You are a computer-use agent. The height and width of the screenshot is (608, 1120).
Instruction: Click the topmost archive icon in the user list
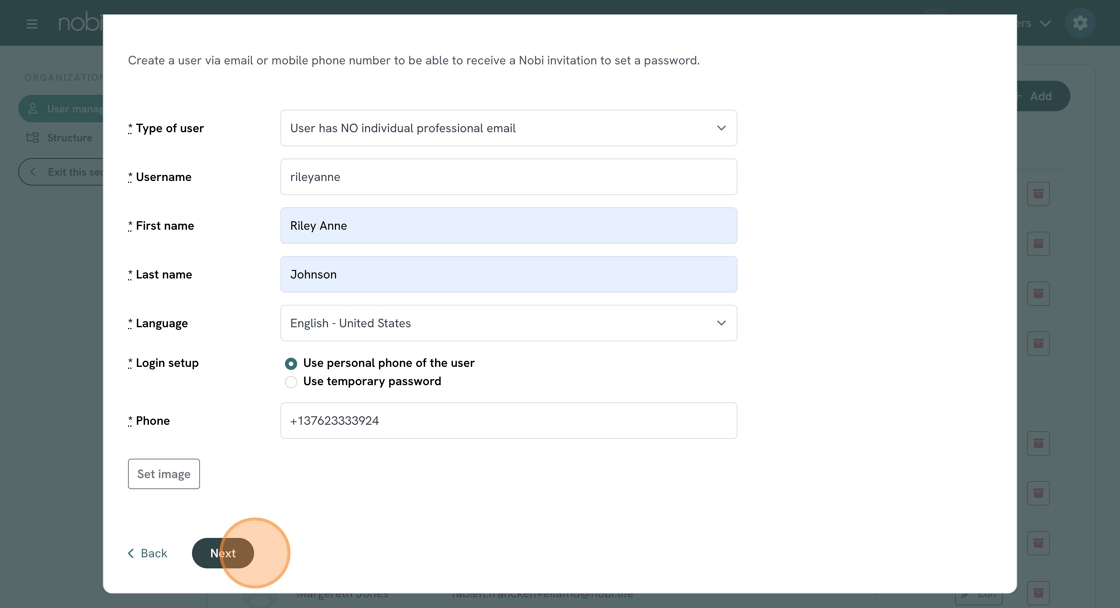coord(1038,194)
